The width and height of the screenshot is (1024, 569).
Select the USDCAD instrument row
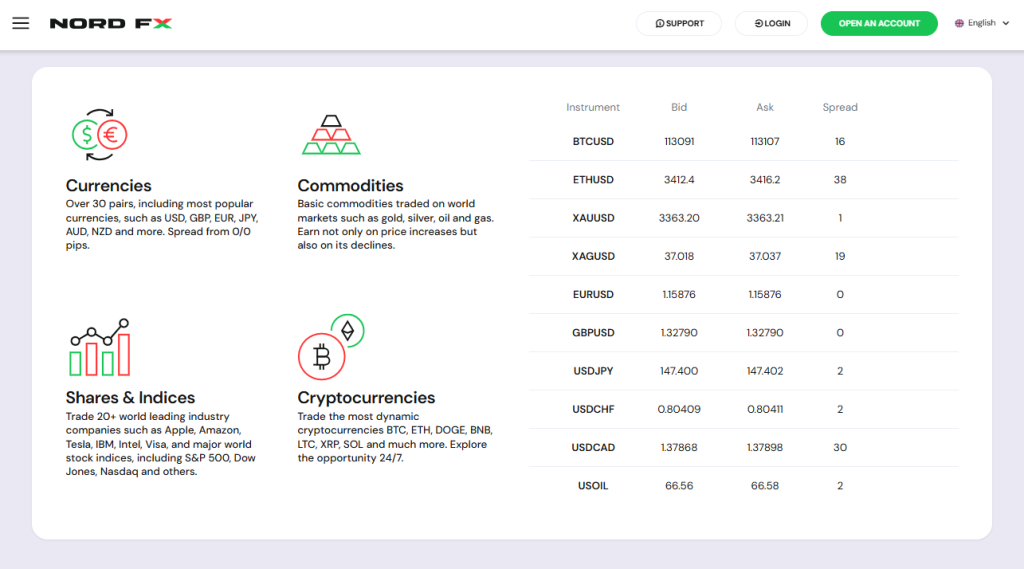pyautogui.click(x=744, y=447)
